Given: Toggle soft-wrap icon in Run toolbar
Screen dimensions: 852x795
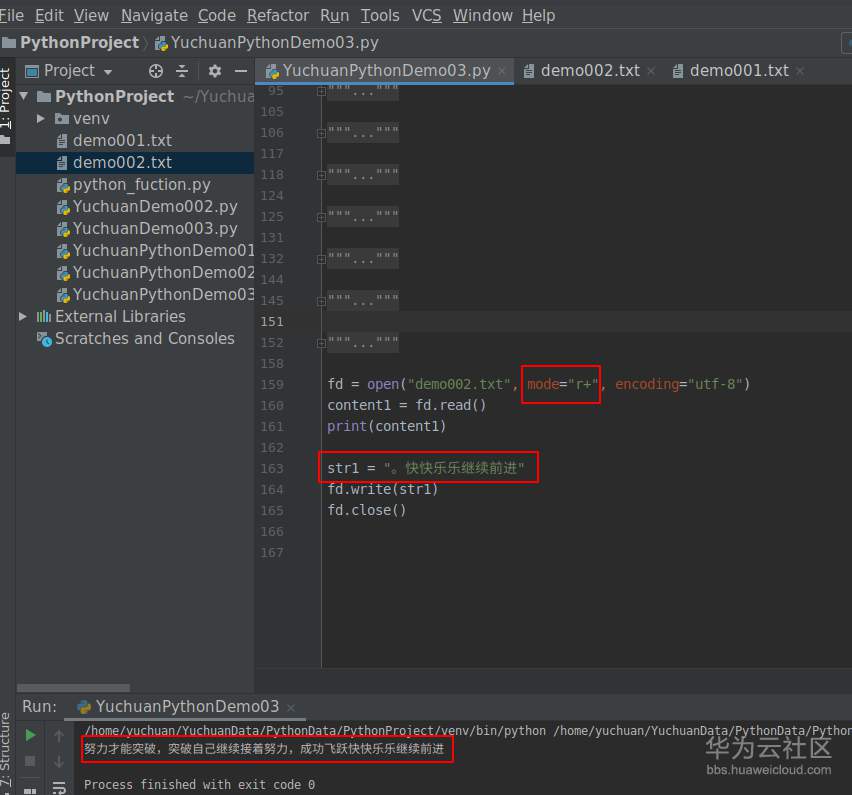Looking at the screenshot, I should point(59,787).
